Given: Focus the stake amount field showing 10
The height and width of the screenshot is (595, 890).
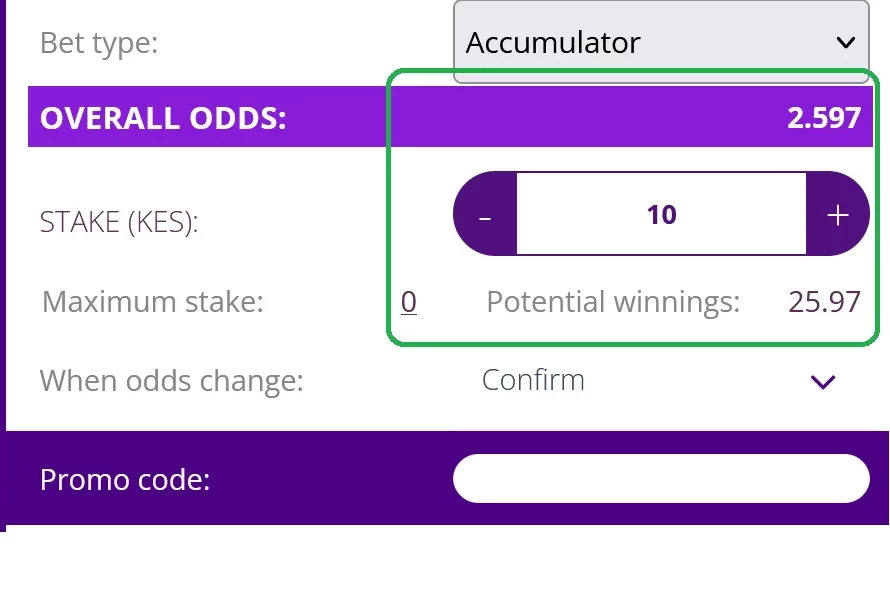Looking at the screenshot, I should (x=661, y=214).
